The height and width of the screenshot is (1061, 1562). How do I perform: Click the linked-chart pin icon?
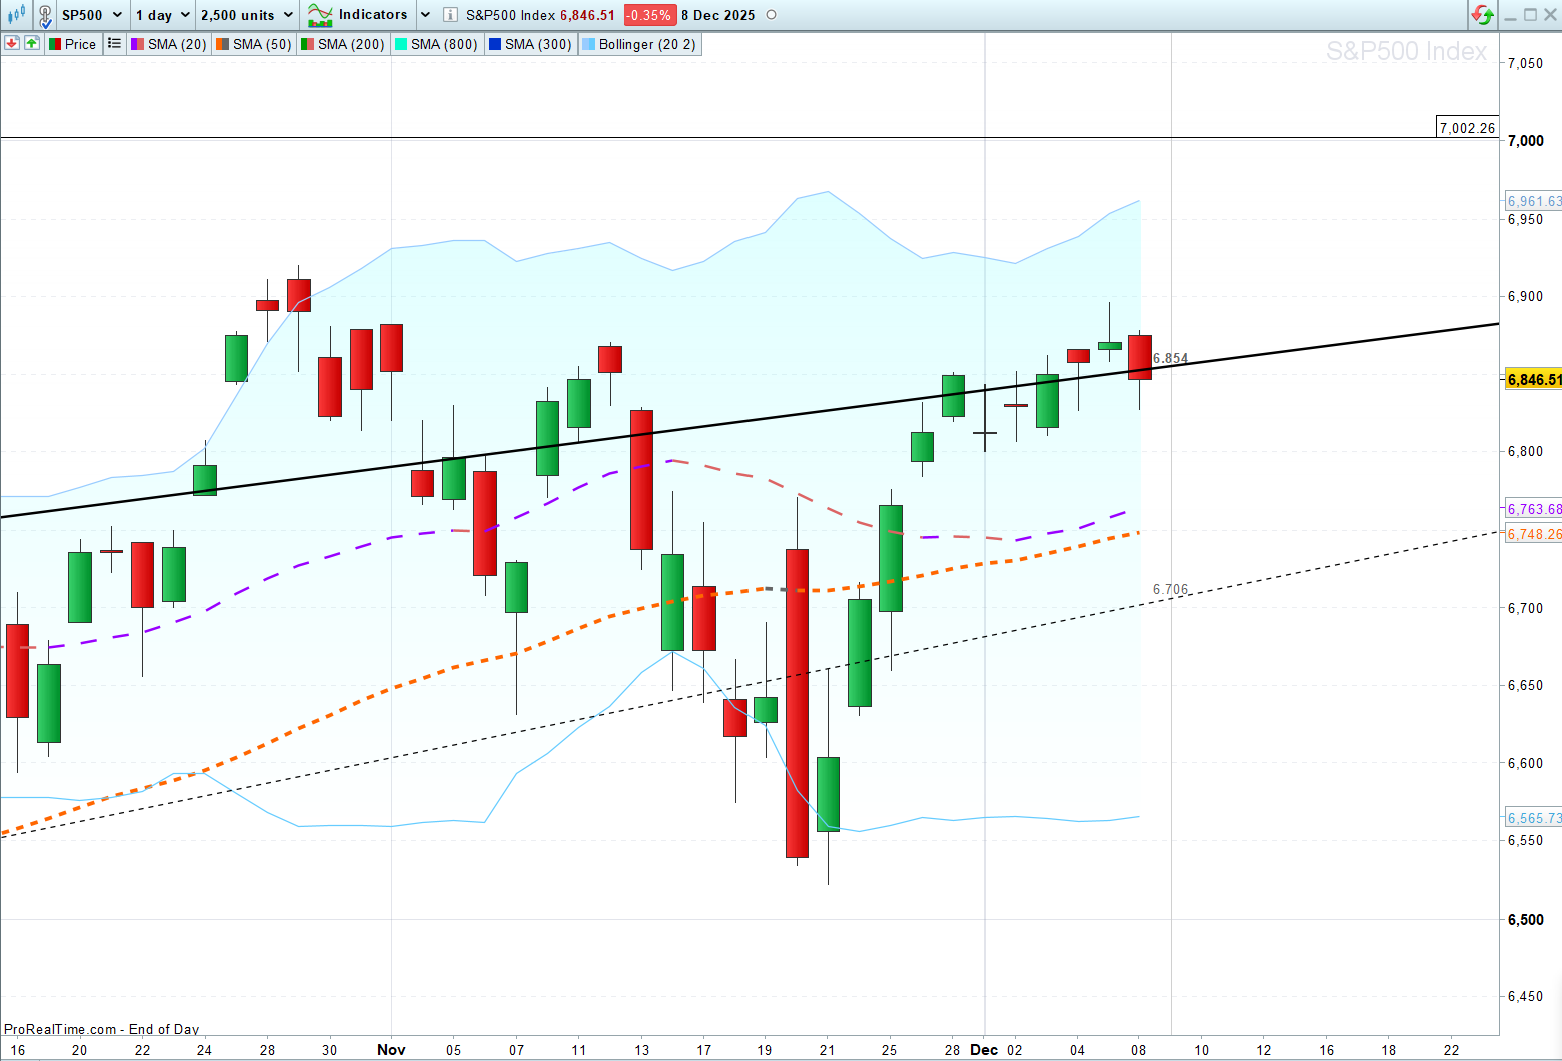tap(45, 15)
